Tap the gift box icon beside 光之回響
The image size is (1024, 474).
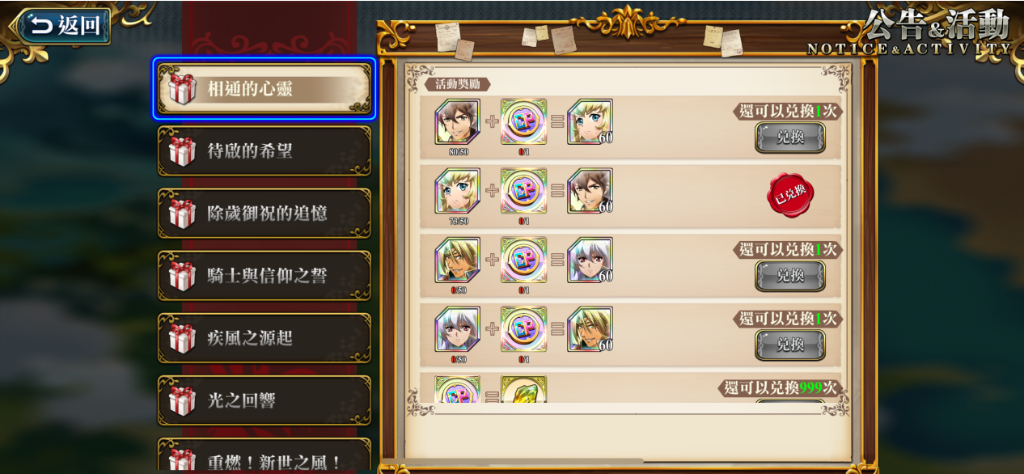(182, 401)
